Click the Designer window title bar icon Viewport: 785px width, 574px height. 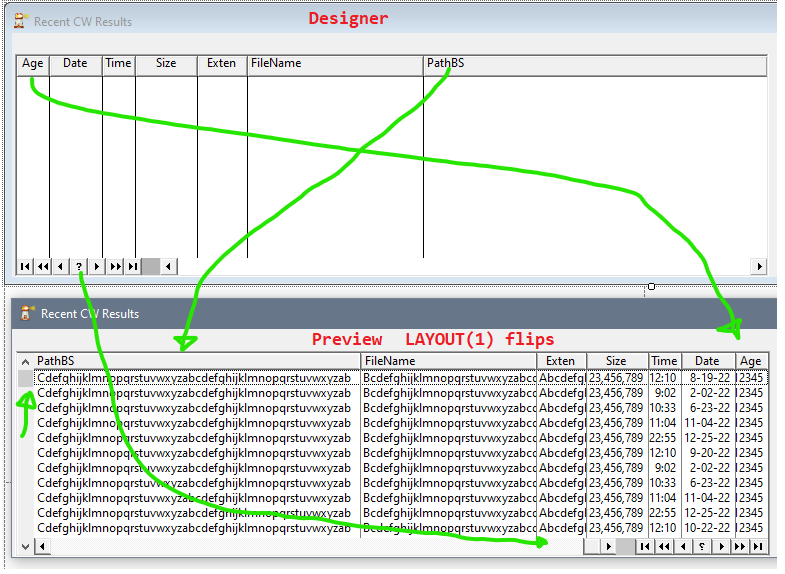tap(19, 21)
